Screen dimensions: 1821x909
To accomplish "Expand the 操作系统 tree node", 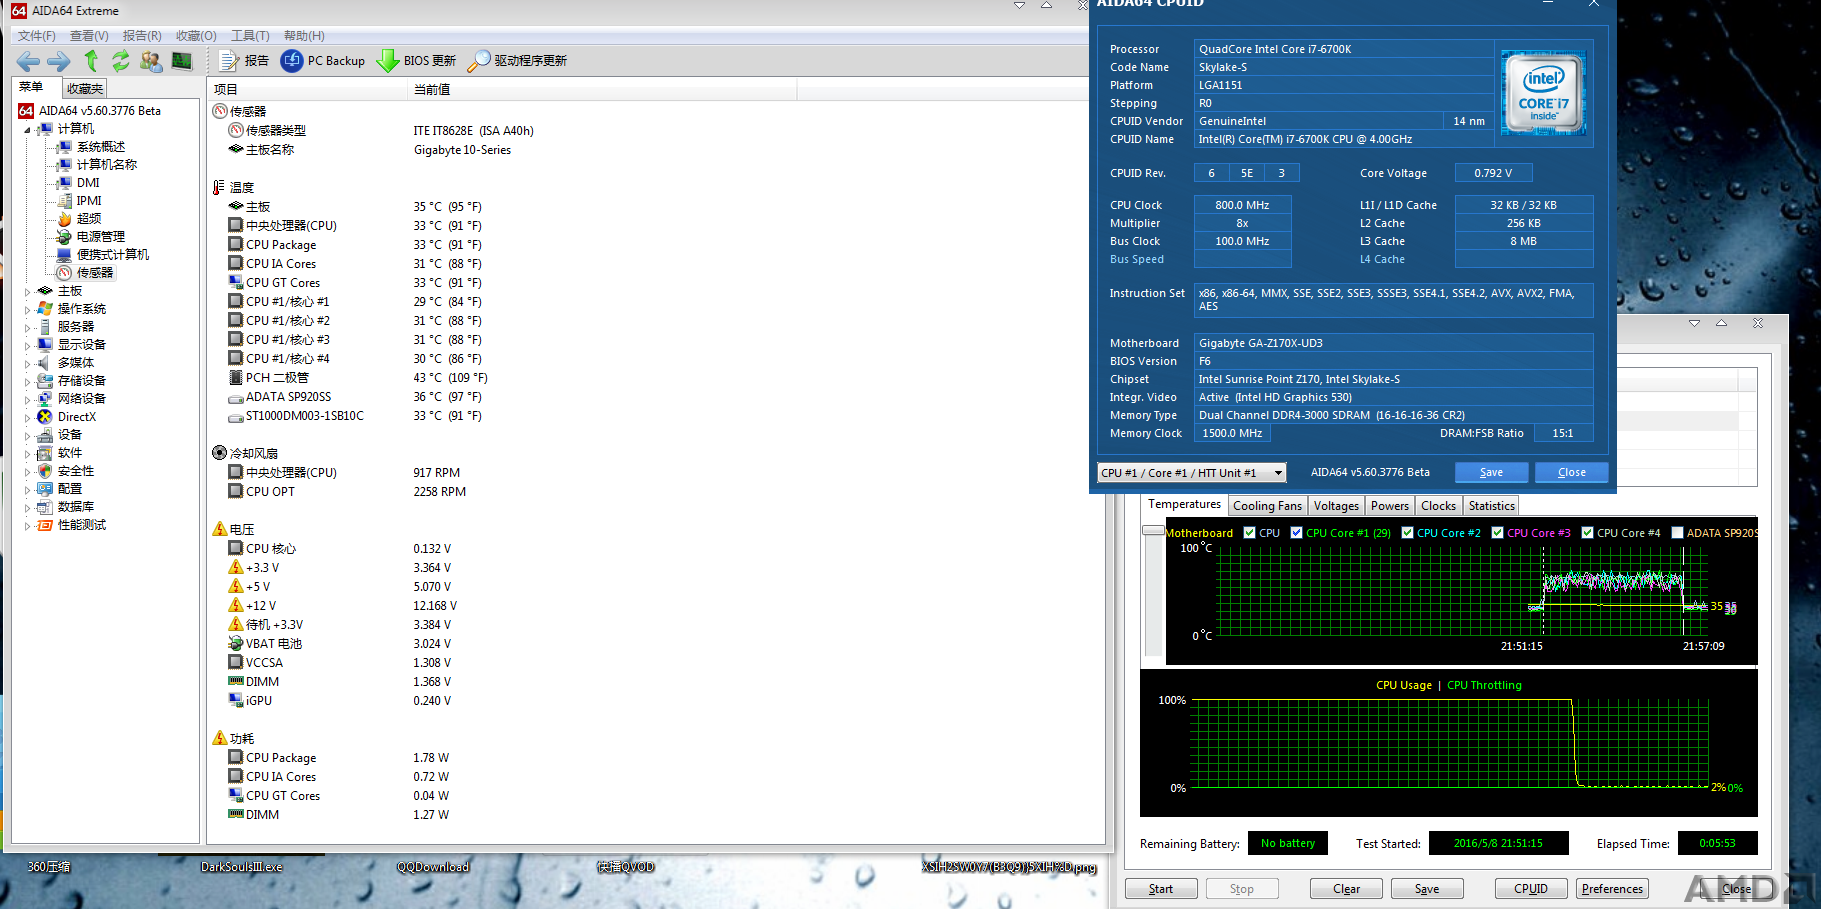I will (28, 310).
